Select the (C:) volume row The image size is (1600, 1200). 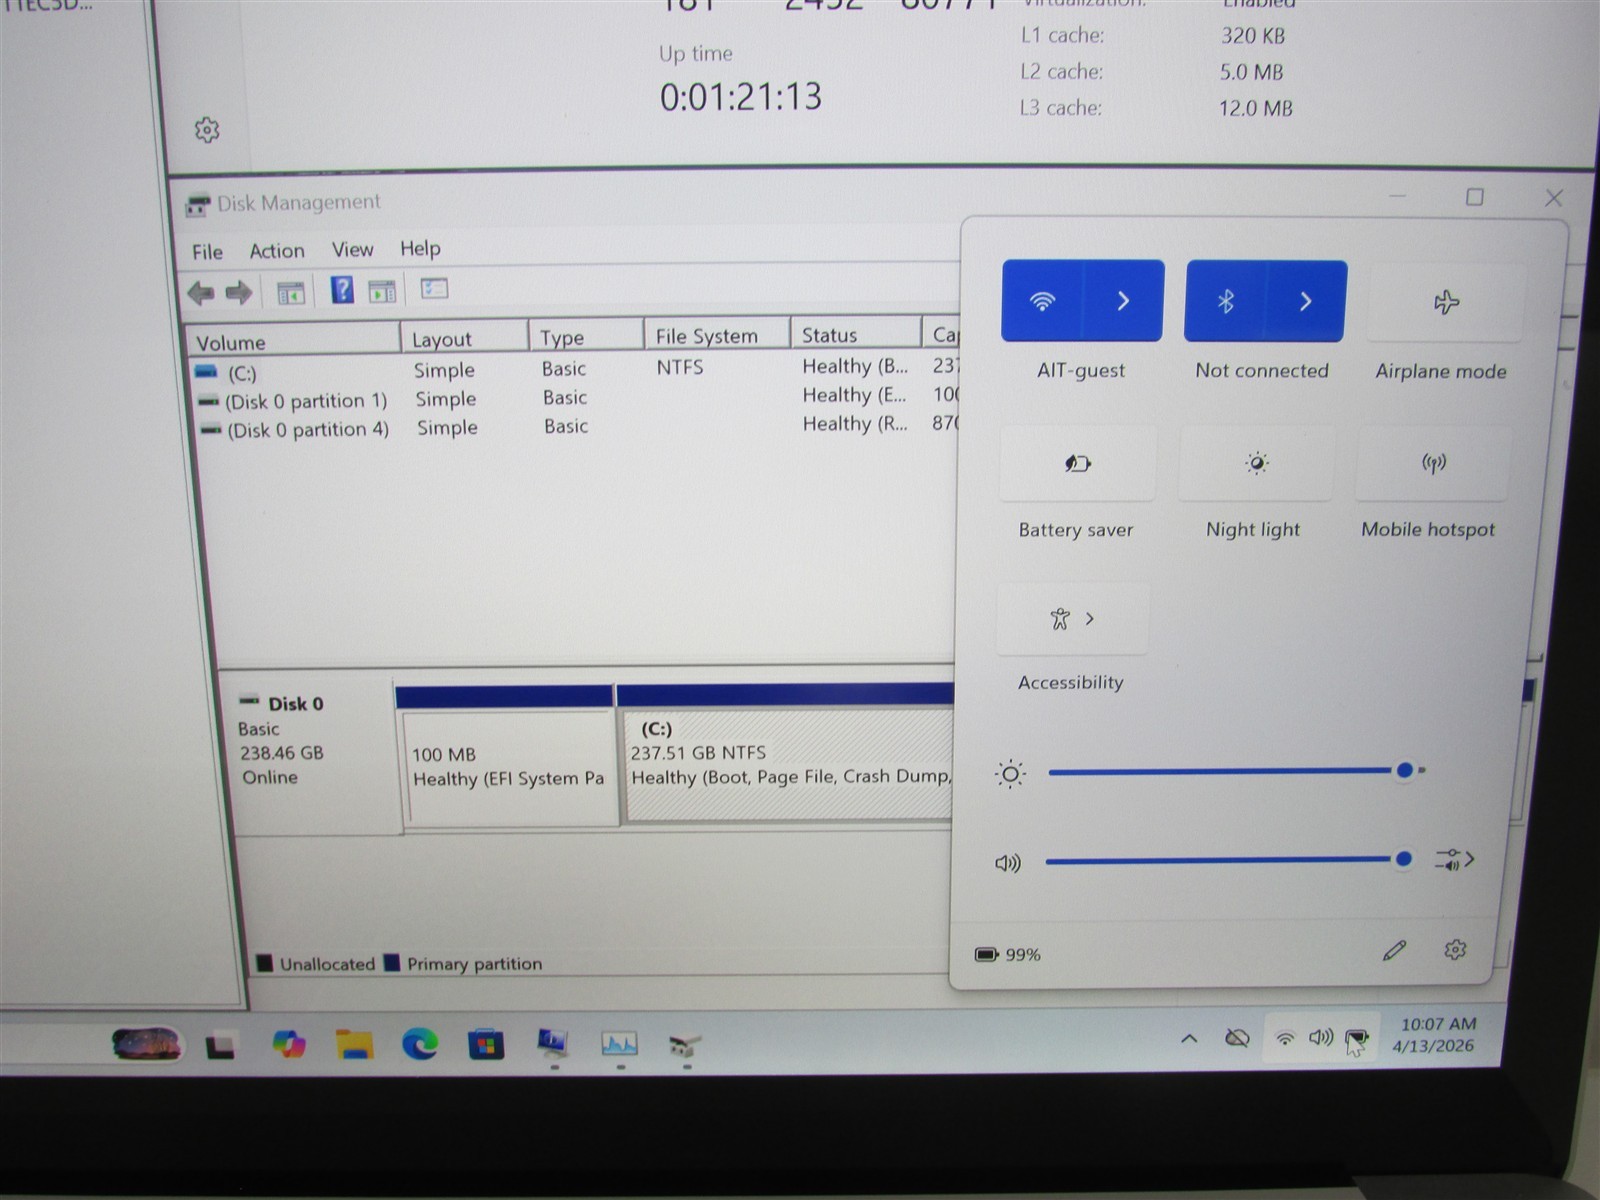tap(575, 369)
